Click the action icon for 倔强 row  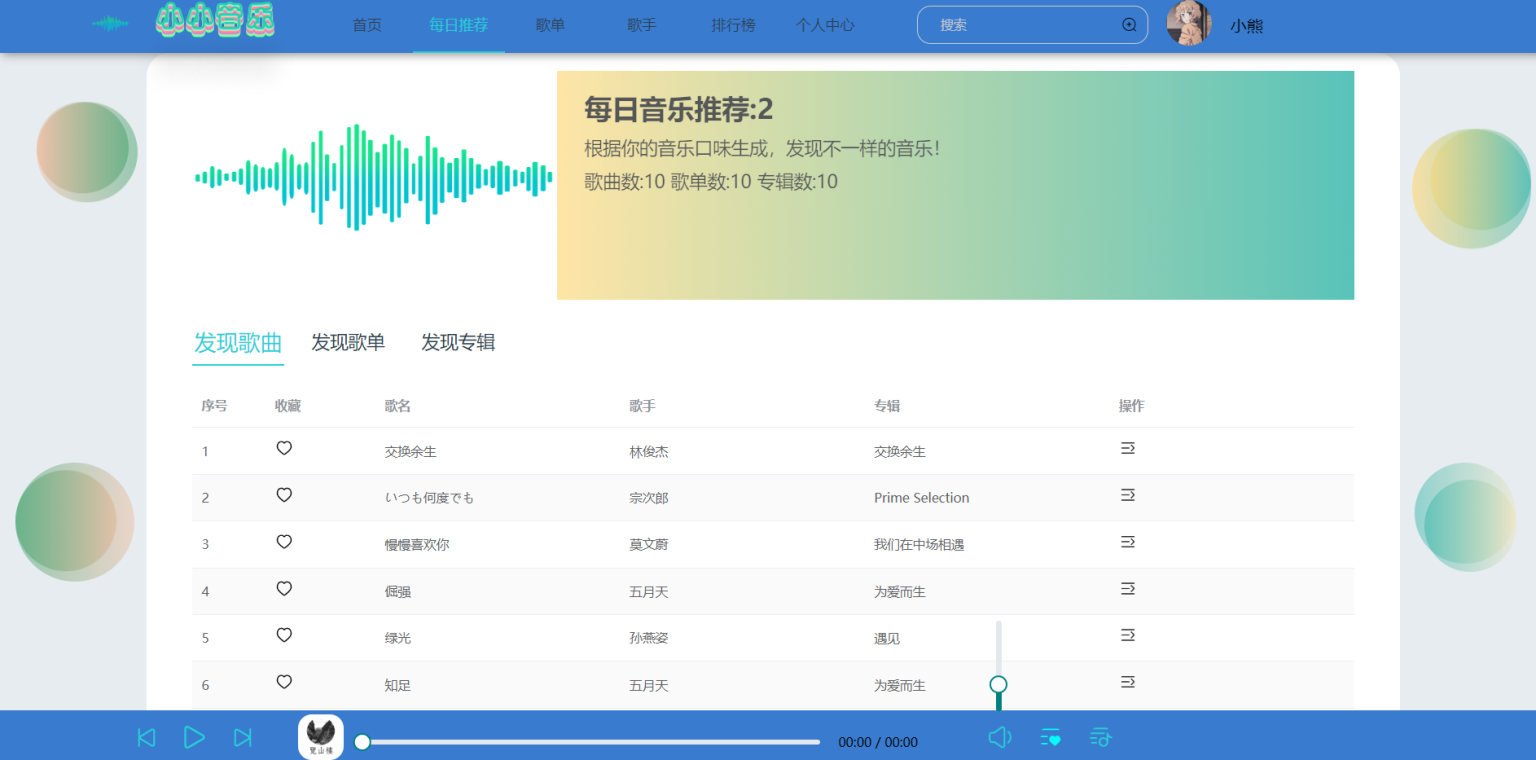(x=1127, y=589)
